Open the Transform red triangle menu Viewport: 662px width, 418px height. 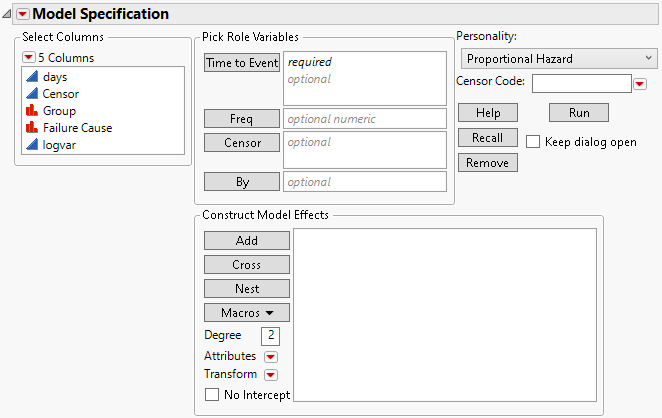[x=270, y=375]
